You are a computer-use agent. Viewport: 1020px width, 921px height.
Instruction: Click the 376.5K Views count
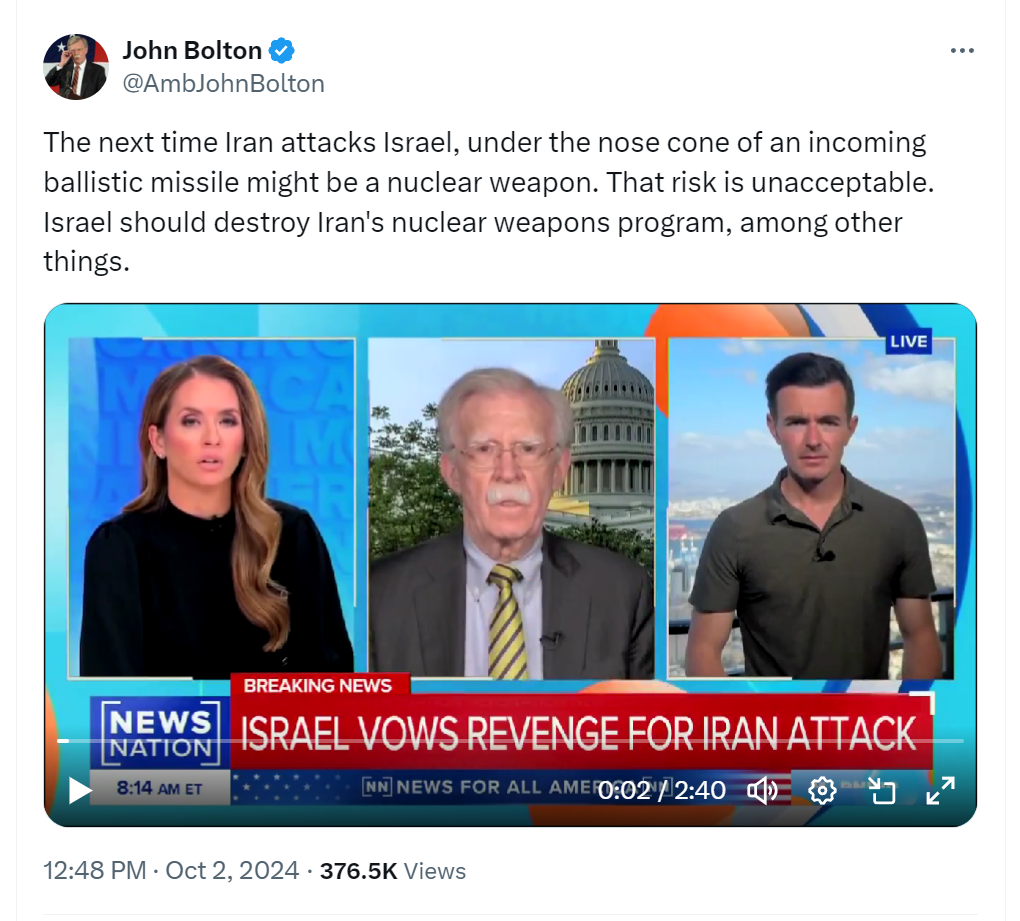coord(393,870)
